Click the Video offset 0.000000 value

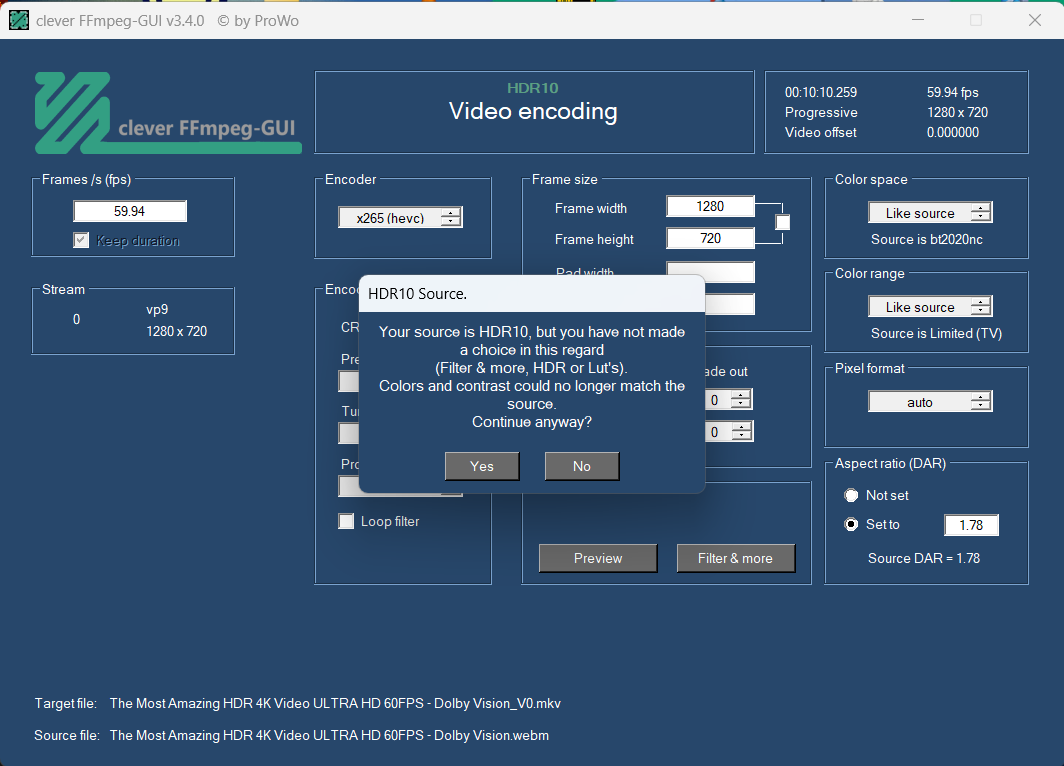[x=953, y=132]
